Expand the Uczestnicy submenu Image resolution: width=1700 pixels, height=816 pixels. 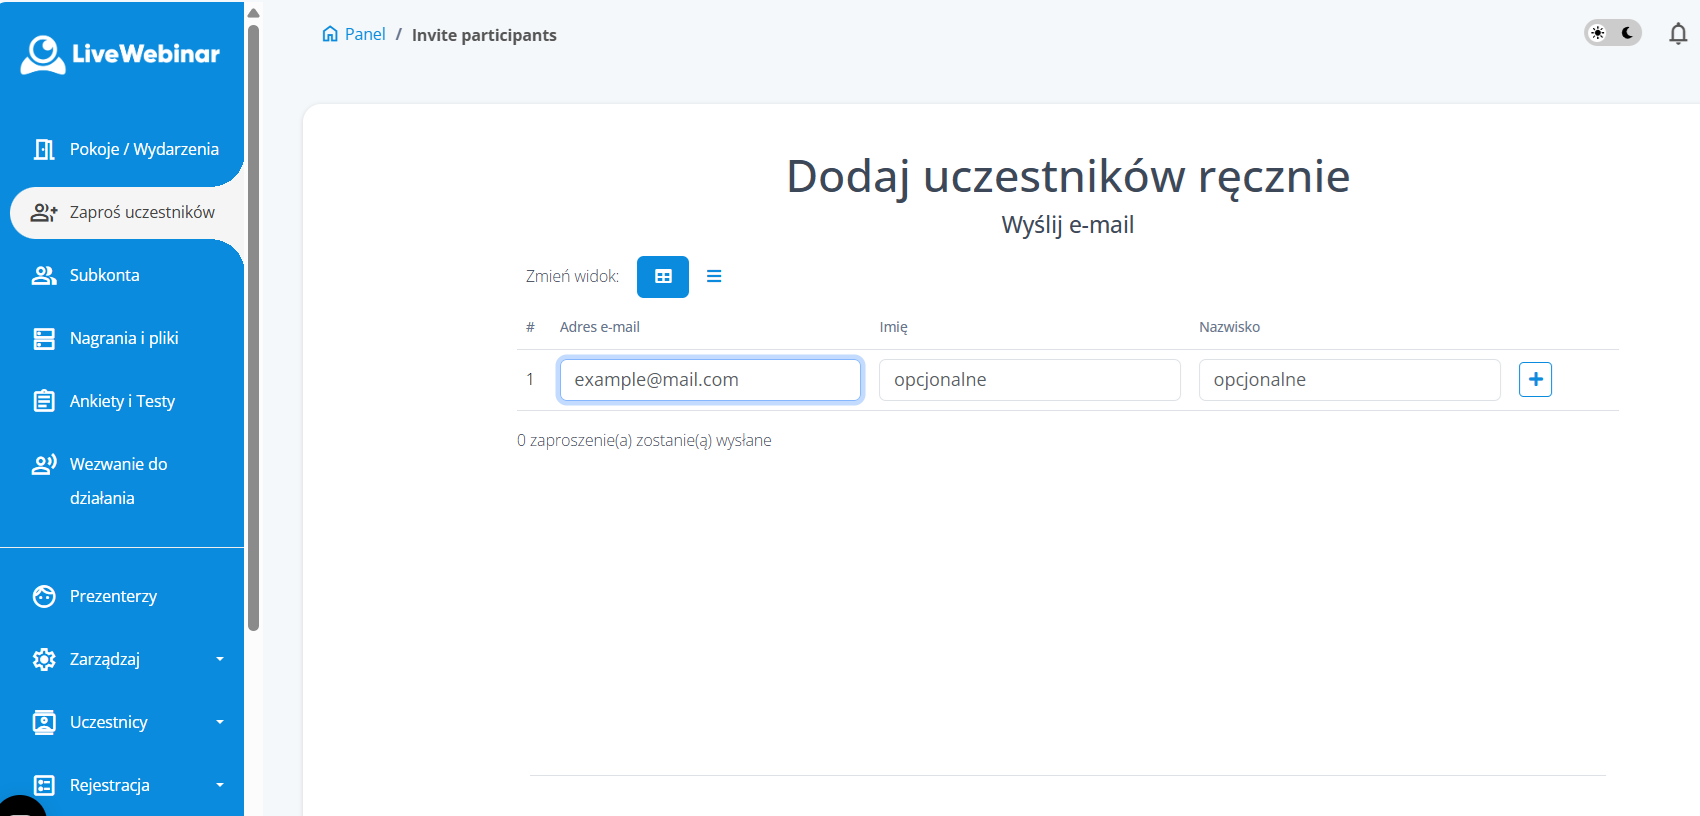[220, 722]
